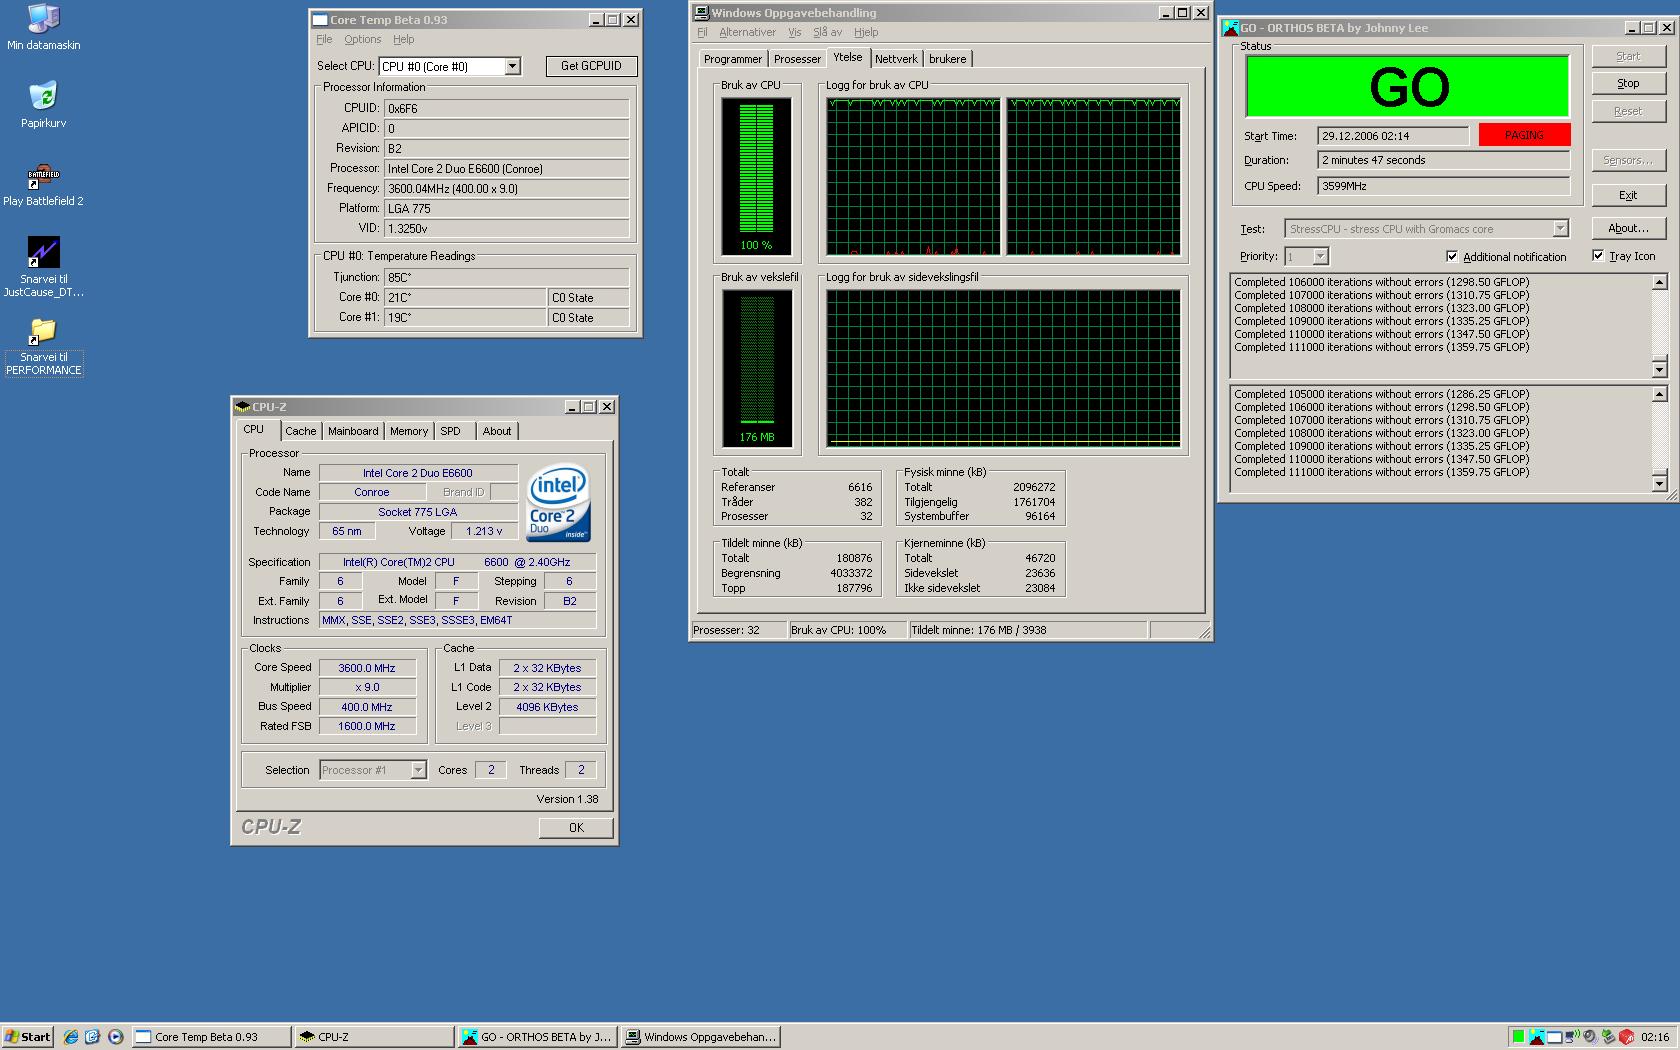Switch to the brukere tab in Task Manager
The height and width of the screenshot is (1050, 1680).
tap(948, 59)
